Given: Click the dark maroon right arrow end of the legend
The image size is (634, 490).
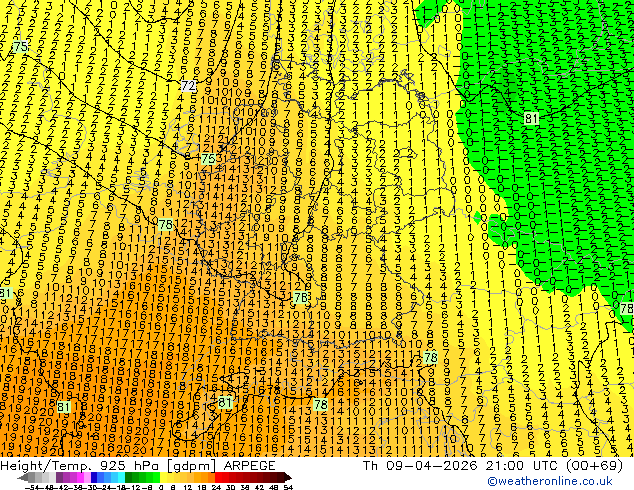Looking at the screenshot, I should [288, 477].
